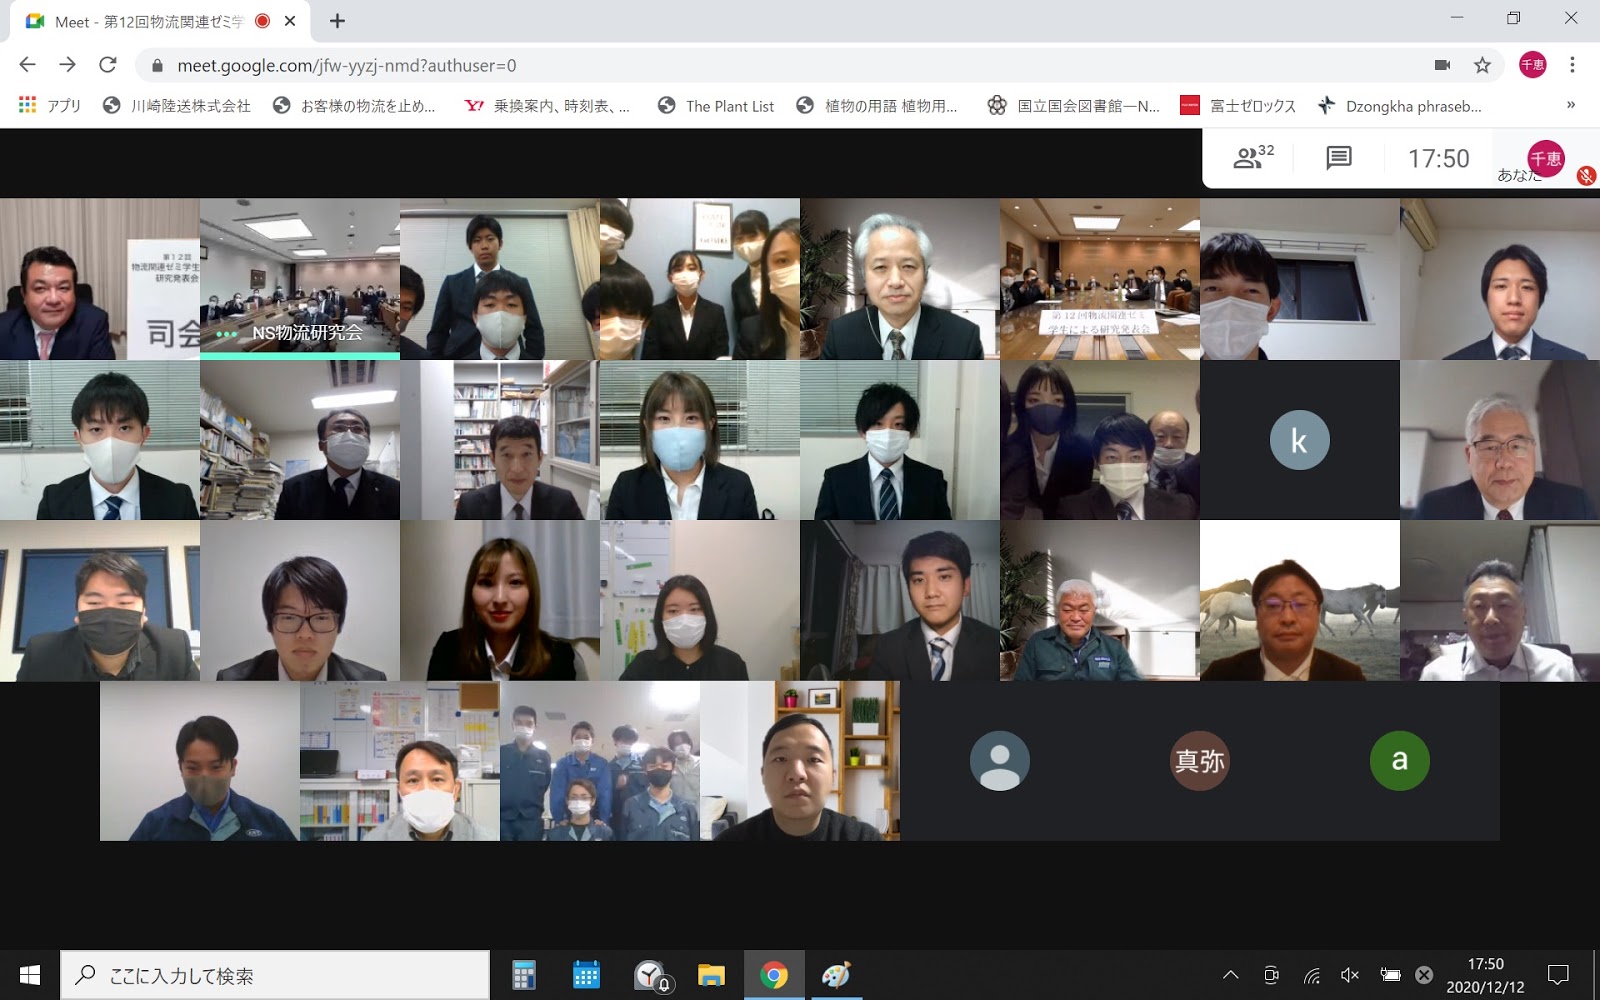This screenshot has width=1600, height=1000.
Task: Open the Paint app from the taskbar
Action: 836,975
